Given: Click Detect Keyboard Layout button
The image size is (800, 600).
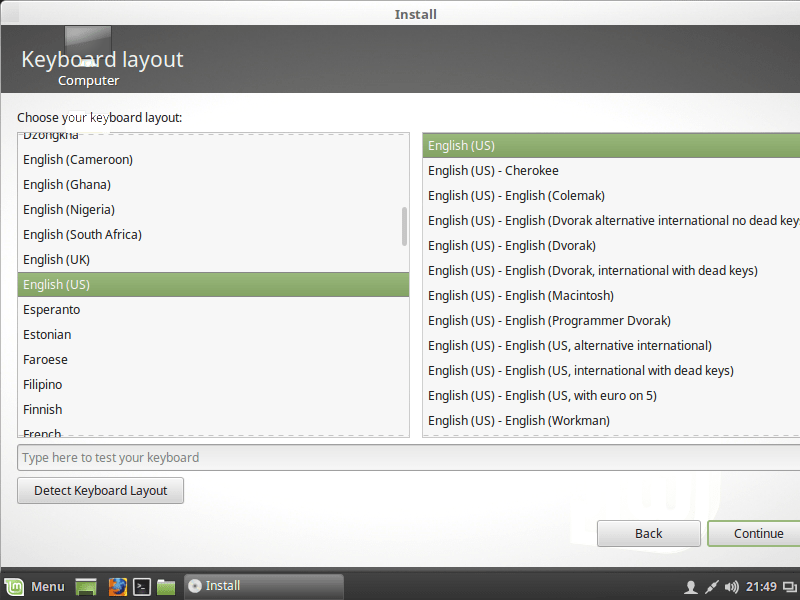Looking at the screenshot, I should tap(101, 490).
